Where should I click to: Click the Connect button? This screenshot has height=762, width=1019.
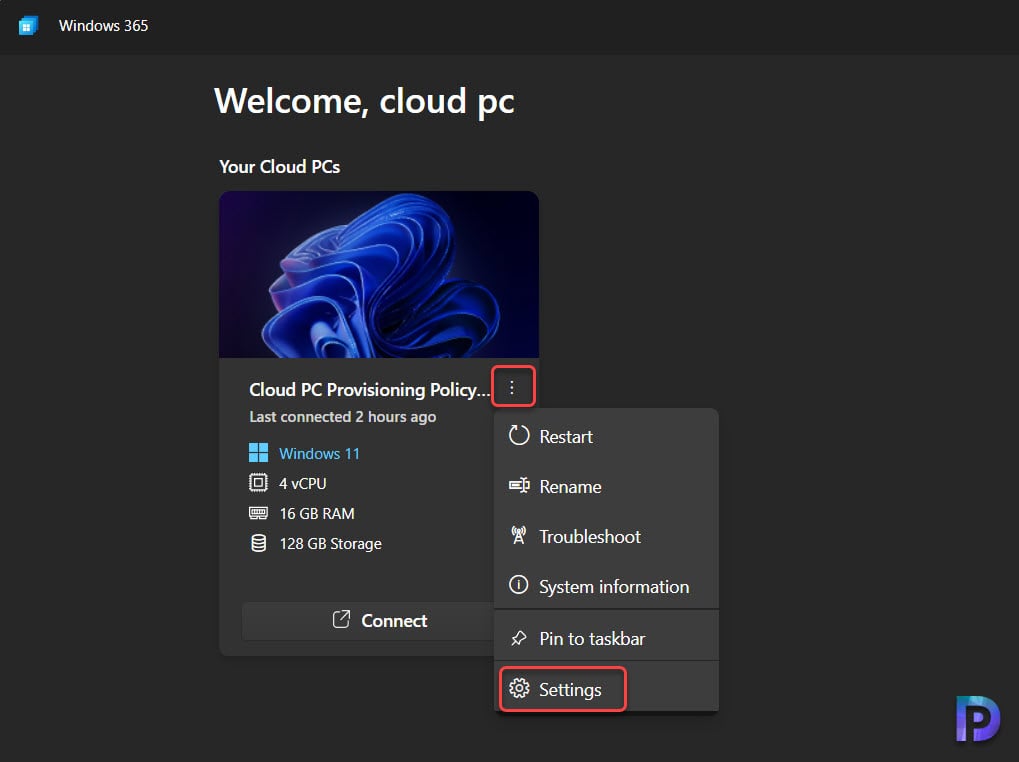pyautogui.click(x=368, y=620)
